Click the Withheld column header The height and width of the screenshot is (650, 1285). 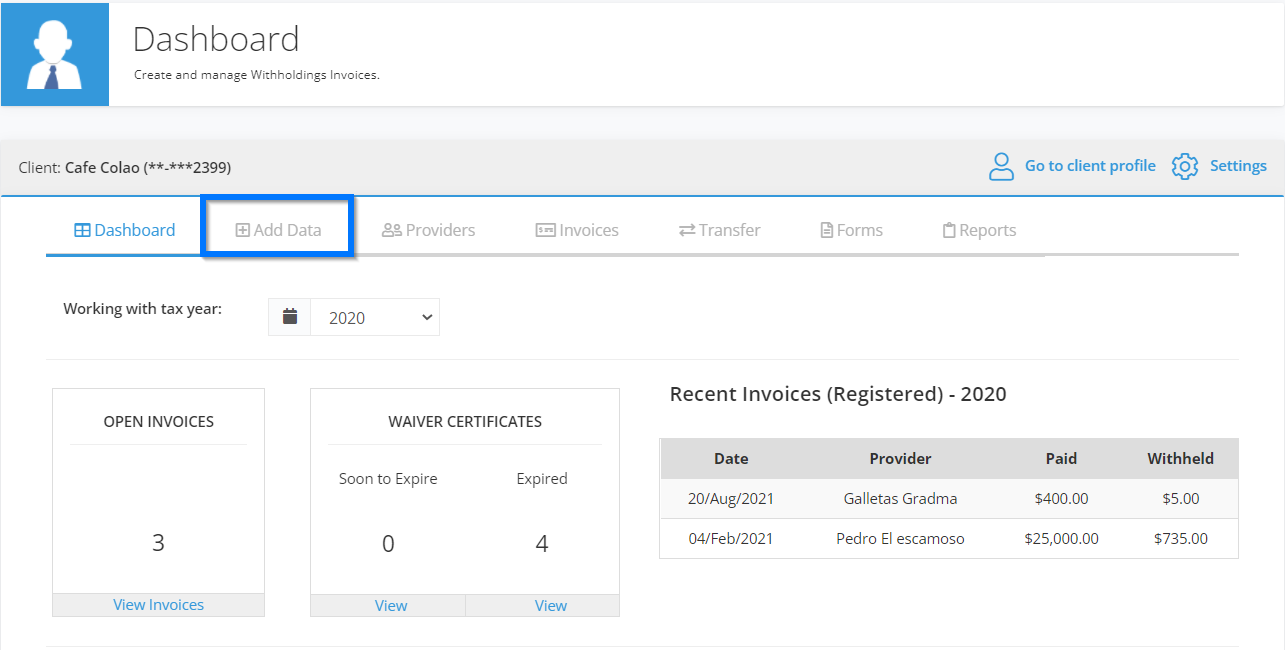(1180, 459)
